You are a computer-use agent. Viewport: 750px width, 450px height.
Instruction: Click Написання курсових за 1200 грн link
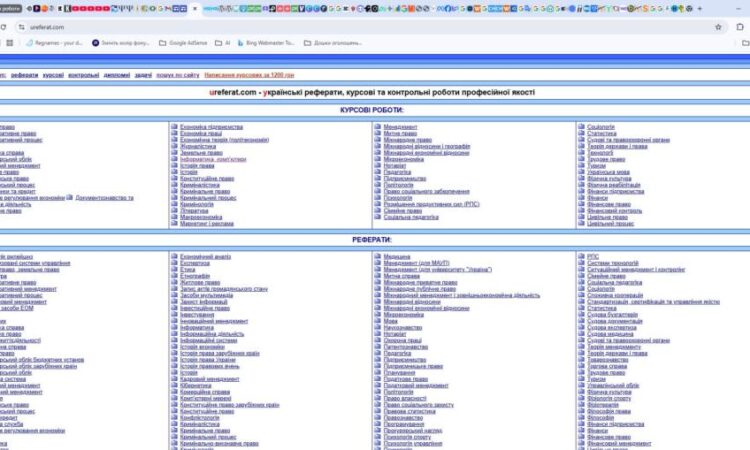(x=249, y=75)
